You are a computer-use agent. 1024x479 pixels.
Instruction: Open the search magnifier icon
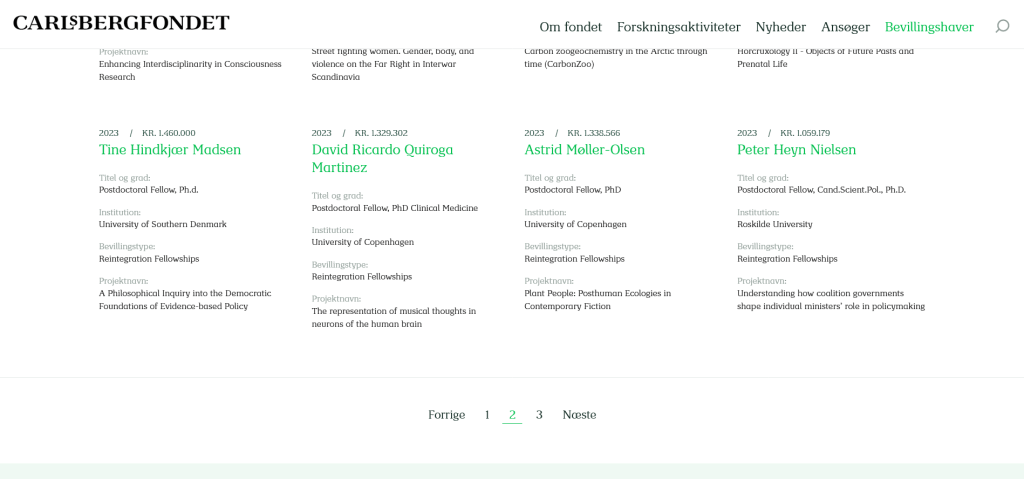[1002, 27]
